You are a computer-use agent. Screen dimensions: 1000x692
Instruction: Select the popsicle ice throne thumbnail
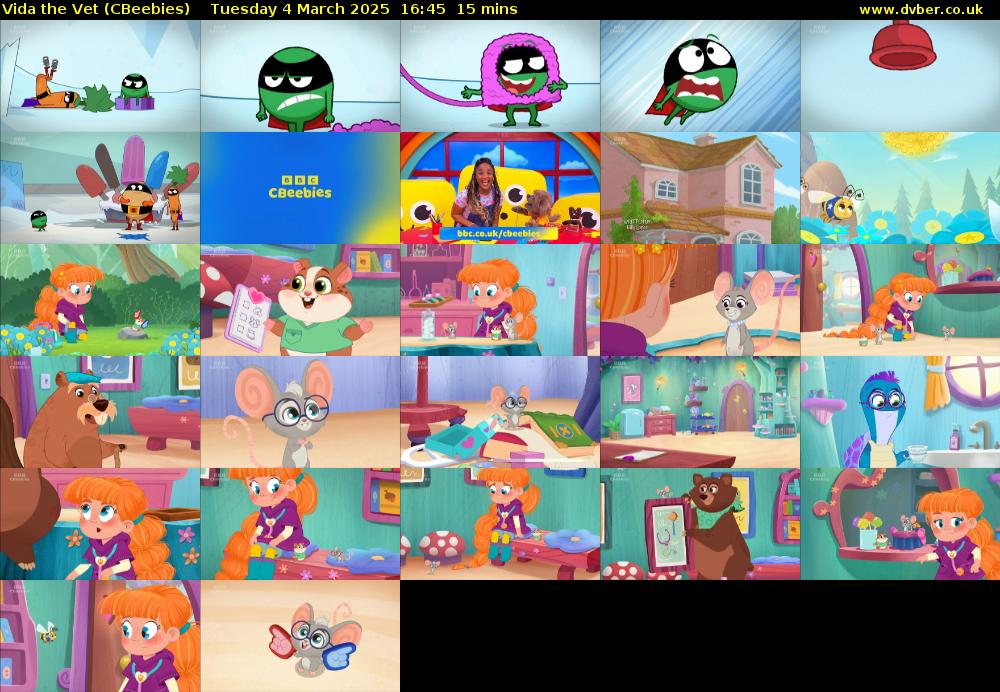click(x=100, y=188)
